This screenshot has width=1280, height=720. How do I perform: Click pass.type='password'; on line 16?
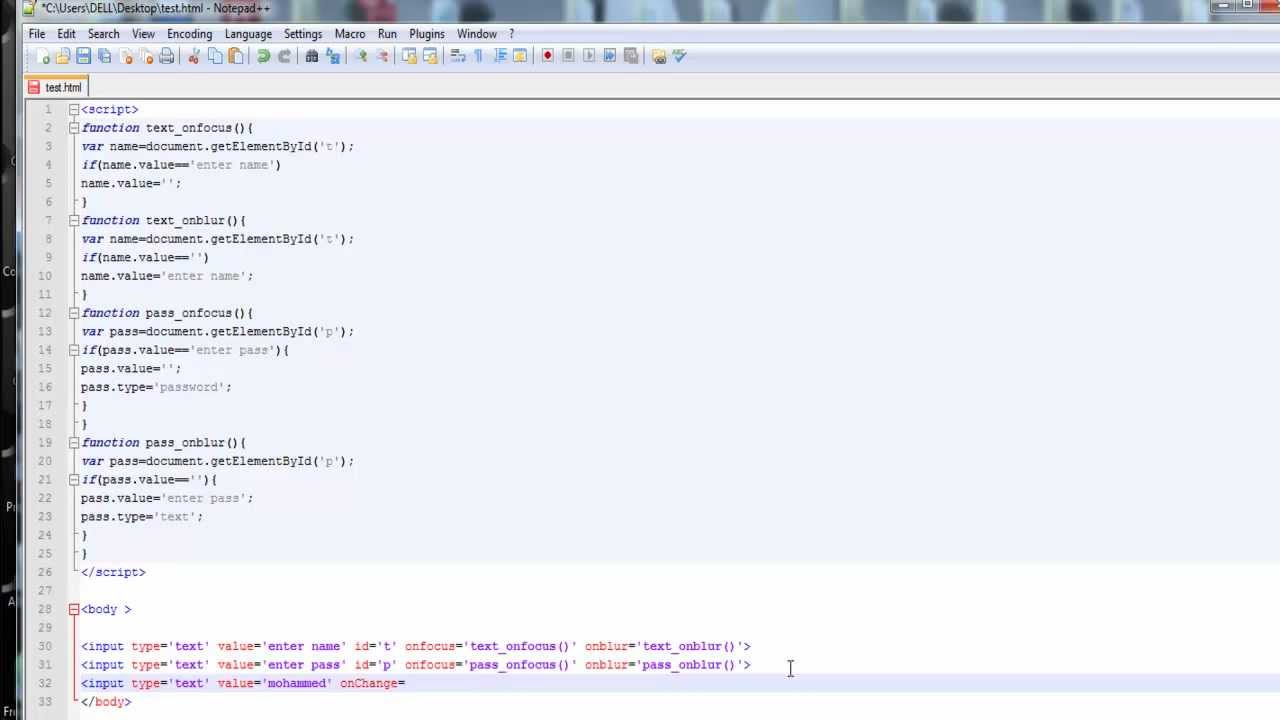pyautogui.click(x=156, y=387)
